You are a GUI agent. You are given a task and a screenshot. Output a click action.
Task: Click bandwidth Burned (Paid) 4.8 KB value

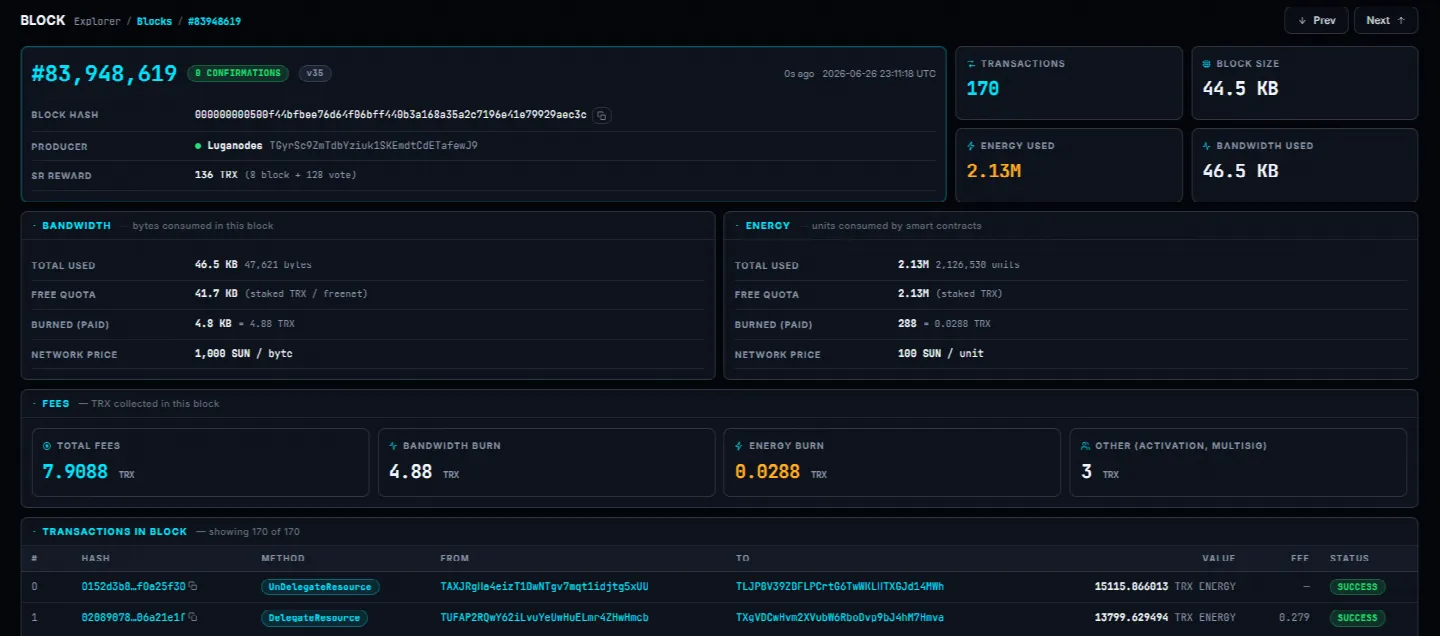[213, 324]
